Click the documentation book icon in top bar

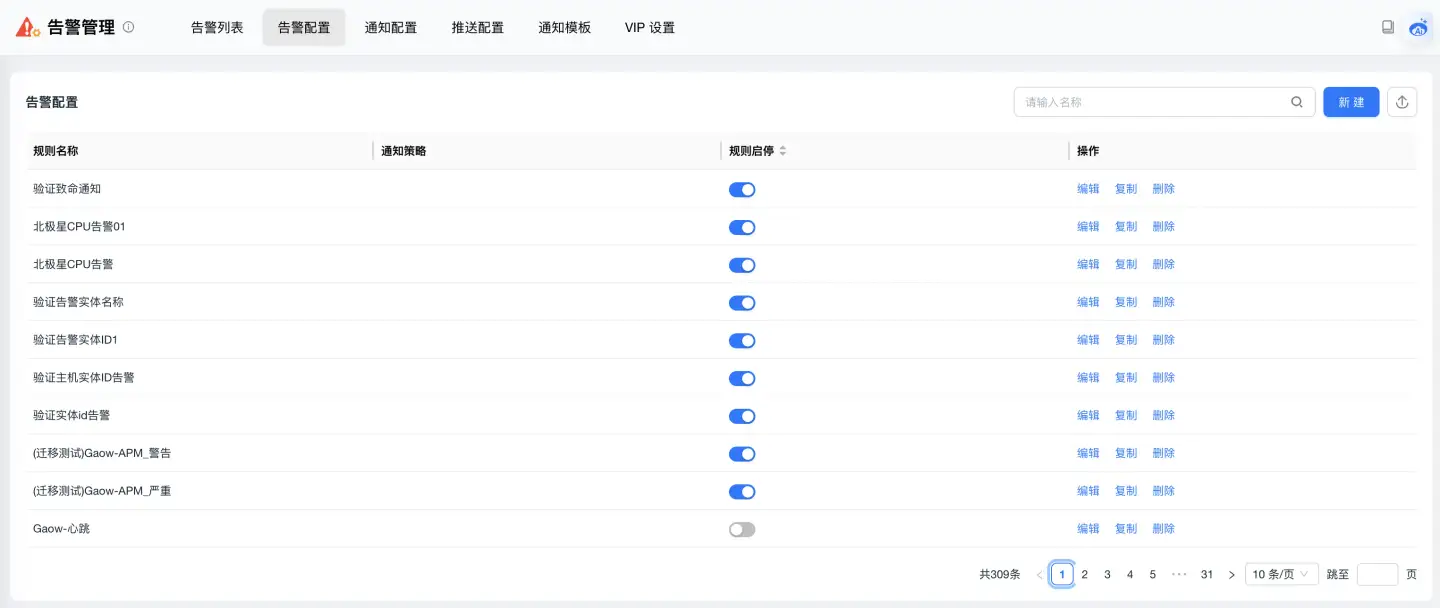[1388, 27]
